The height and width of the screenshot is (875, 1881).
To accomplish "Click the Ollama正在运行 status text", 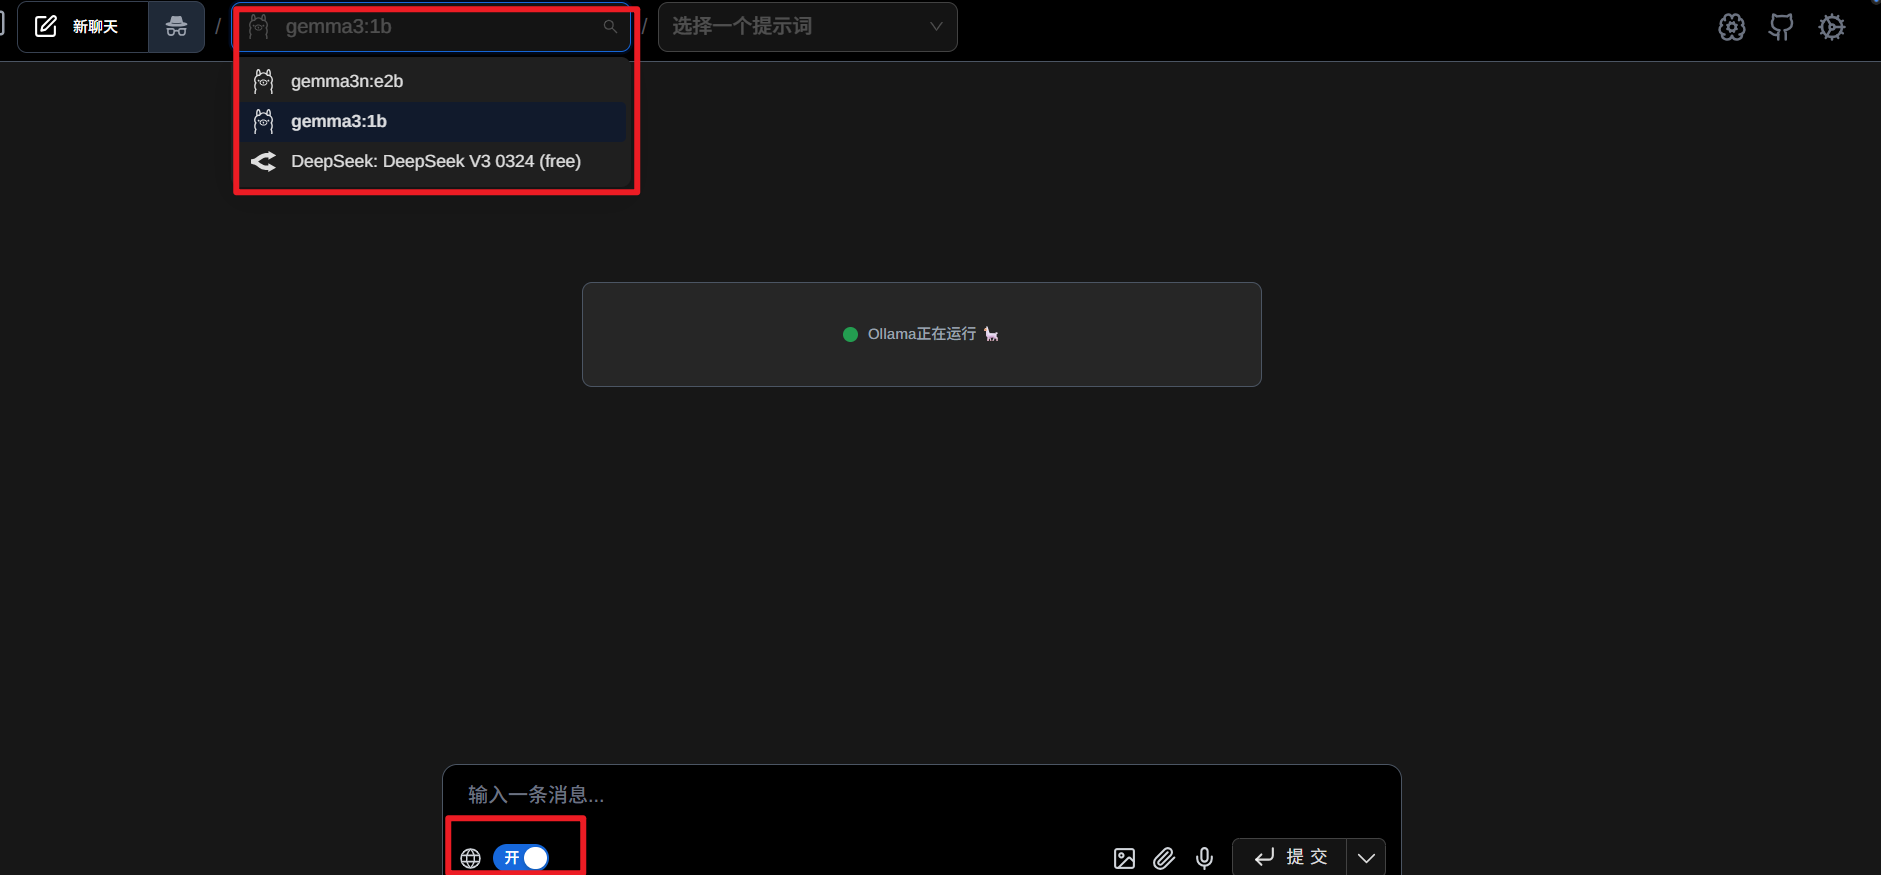I will (922, 334).
